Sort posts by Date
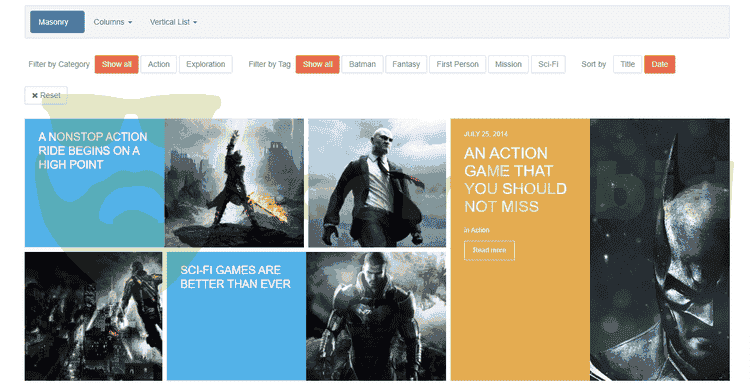750x391 pixels. click(x=660, y=64)
